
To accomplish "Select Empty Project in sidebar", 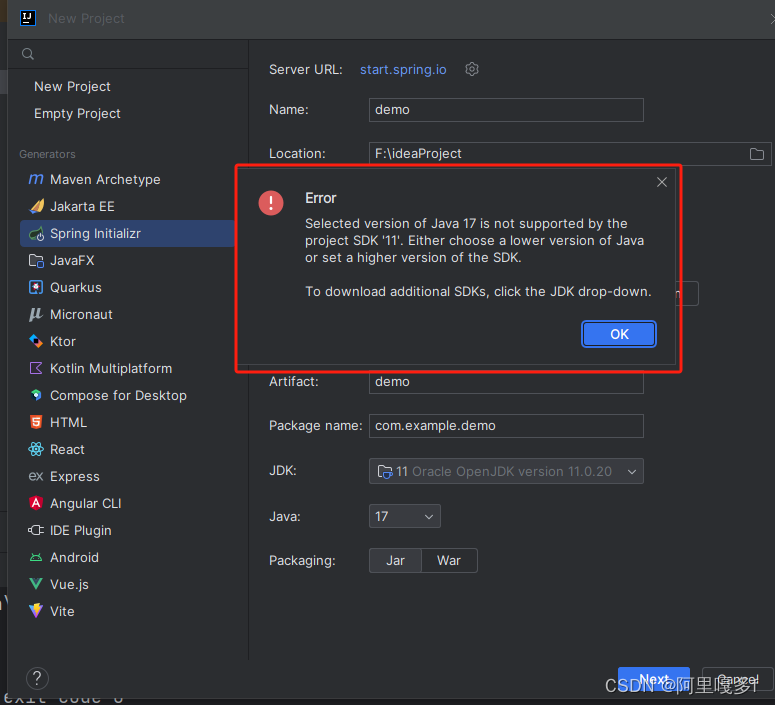I will coord(77,114).
